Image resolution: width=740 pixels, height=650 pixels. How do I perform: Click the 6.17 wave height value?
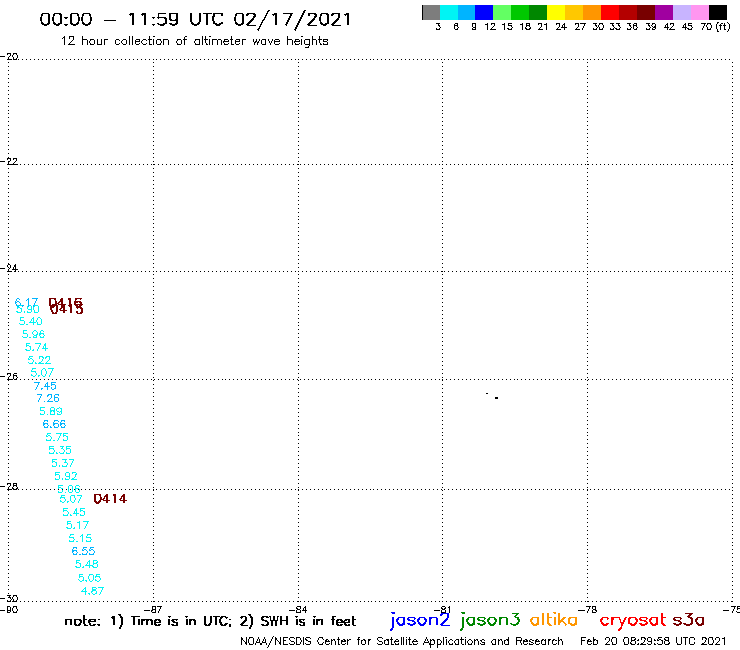point(26,302)
